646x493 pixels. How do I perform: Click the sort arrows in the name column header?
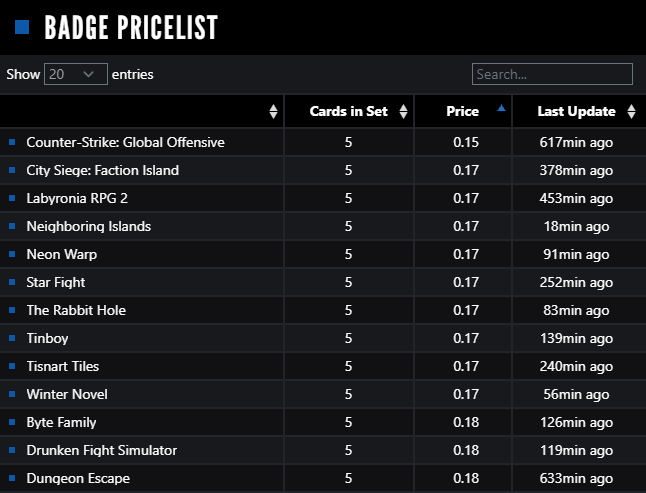pyautogui.click(x=274, y=112)
